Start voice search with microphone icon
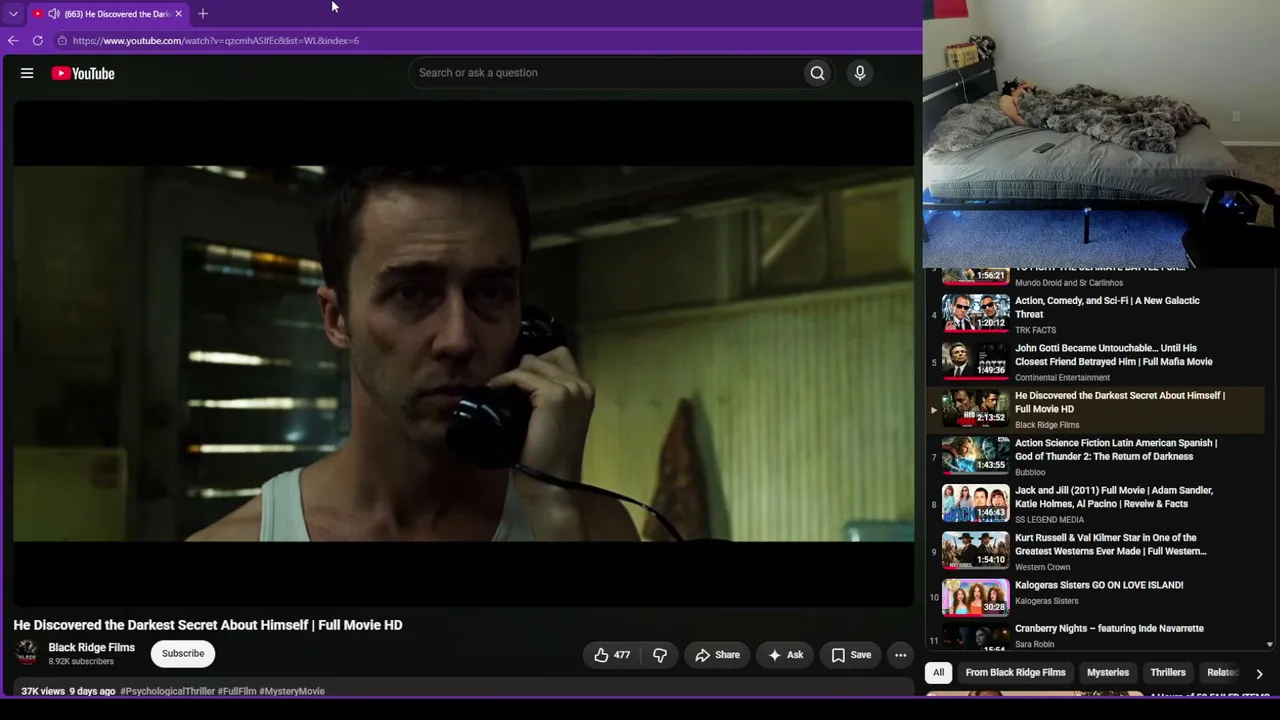Image resolution: width=1280 pixels, height=720 pixels. [859, 73]
